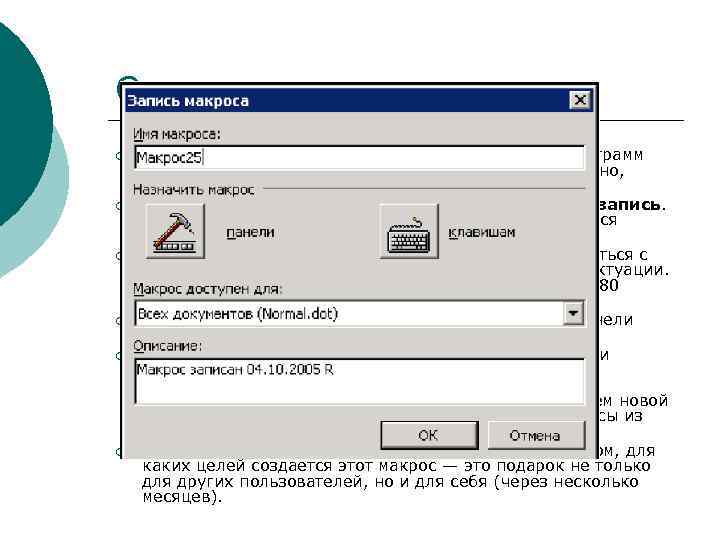
Task: Select the 'Всех документов (Normal.dot)' combo box
Action: coord(360,314)
